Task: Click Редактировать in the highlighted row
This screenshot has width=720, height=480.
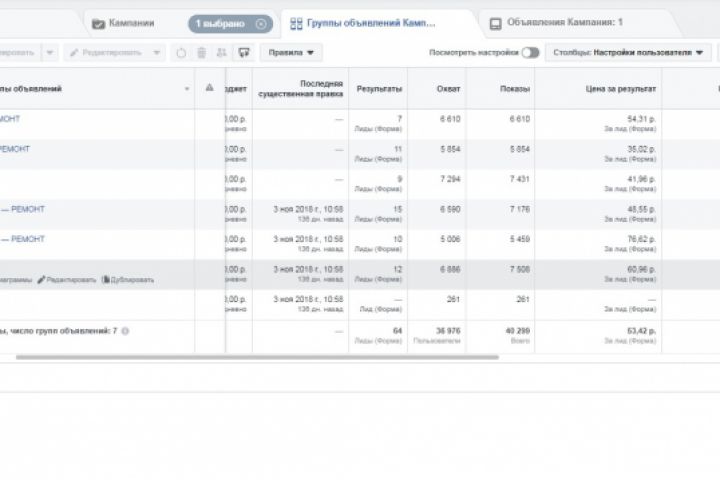Action: 67,280
